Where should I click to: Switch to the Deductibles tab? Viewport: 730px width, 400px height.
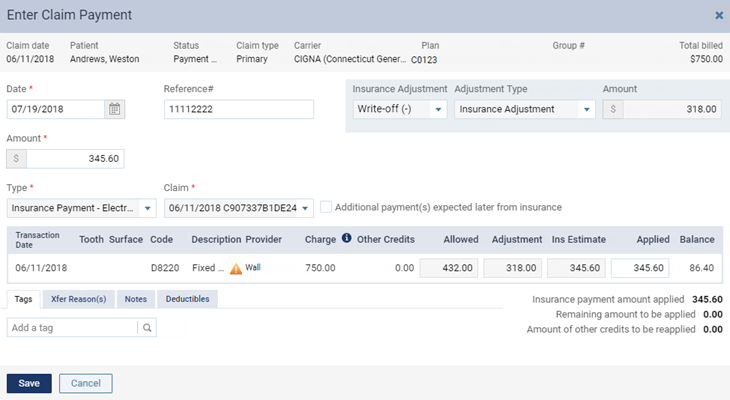[x=188, y=299]
